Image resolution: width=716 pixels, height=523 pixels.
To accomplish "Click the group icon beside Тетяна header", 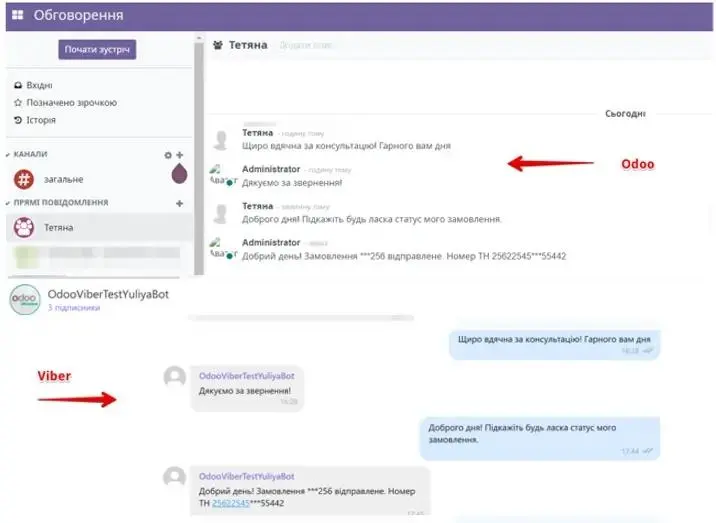I will [219, 46].
